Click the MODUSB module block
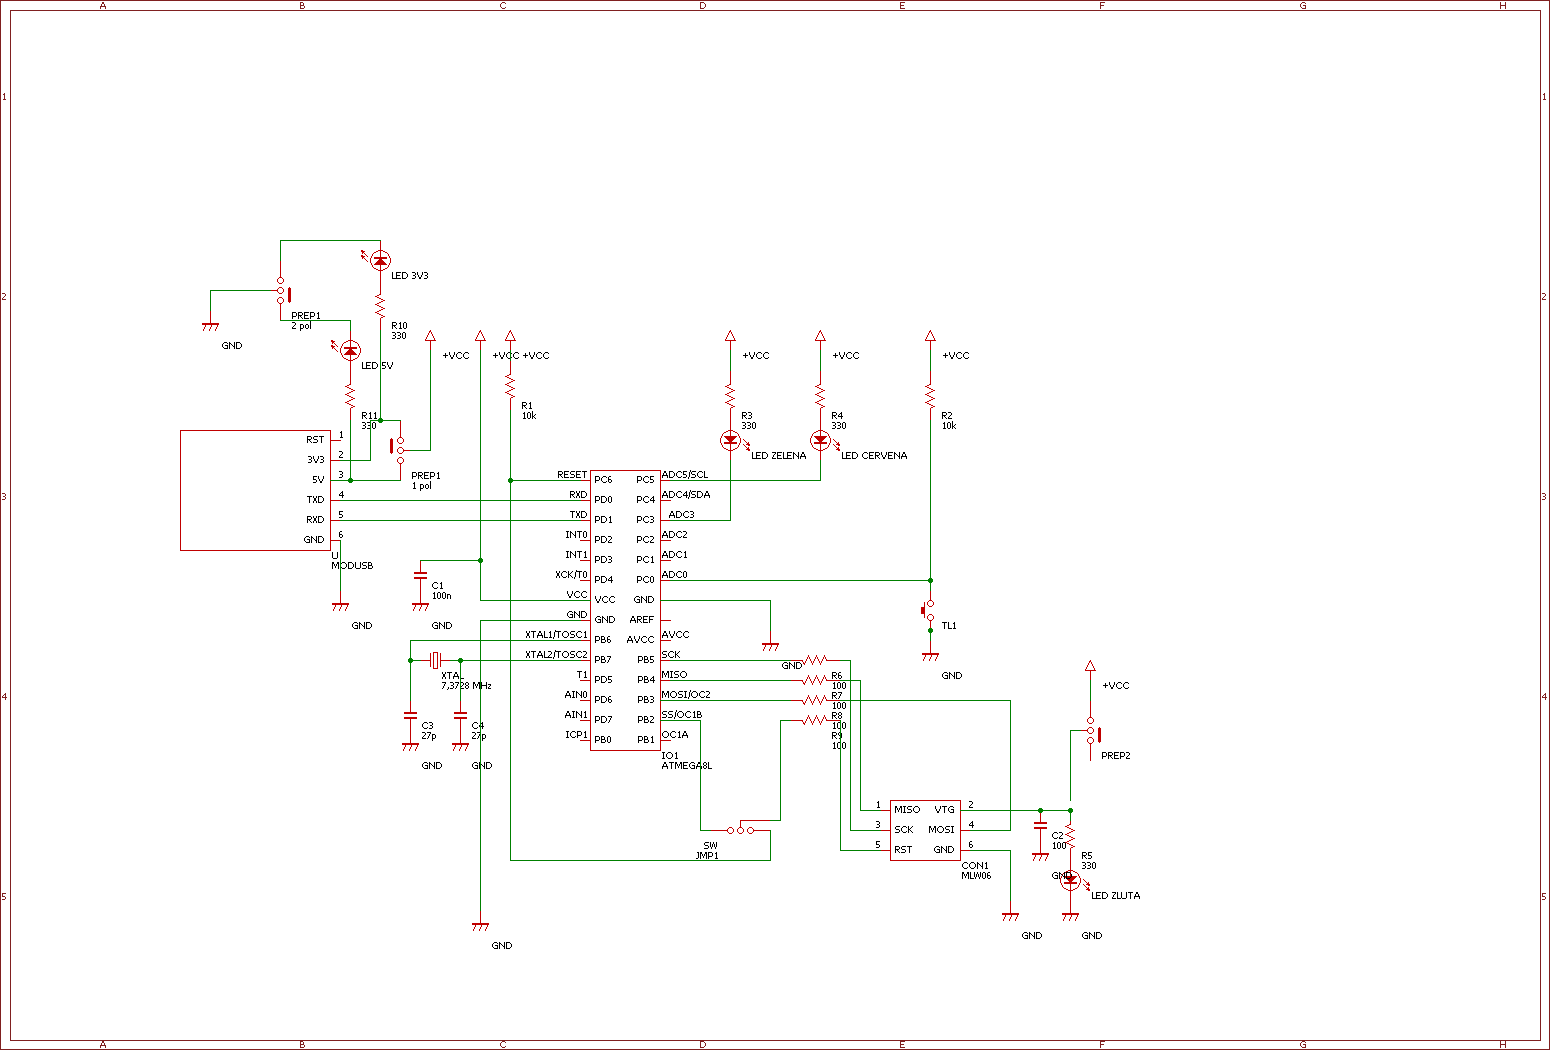 tap(255, 490)
